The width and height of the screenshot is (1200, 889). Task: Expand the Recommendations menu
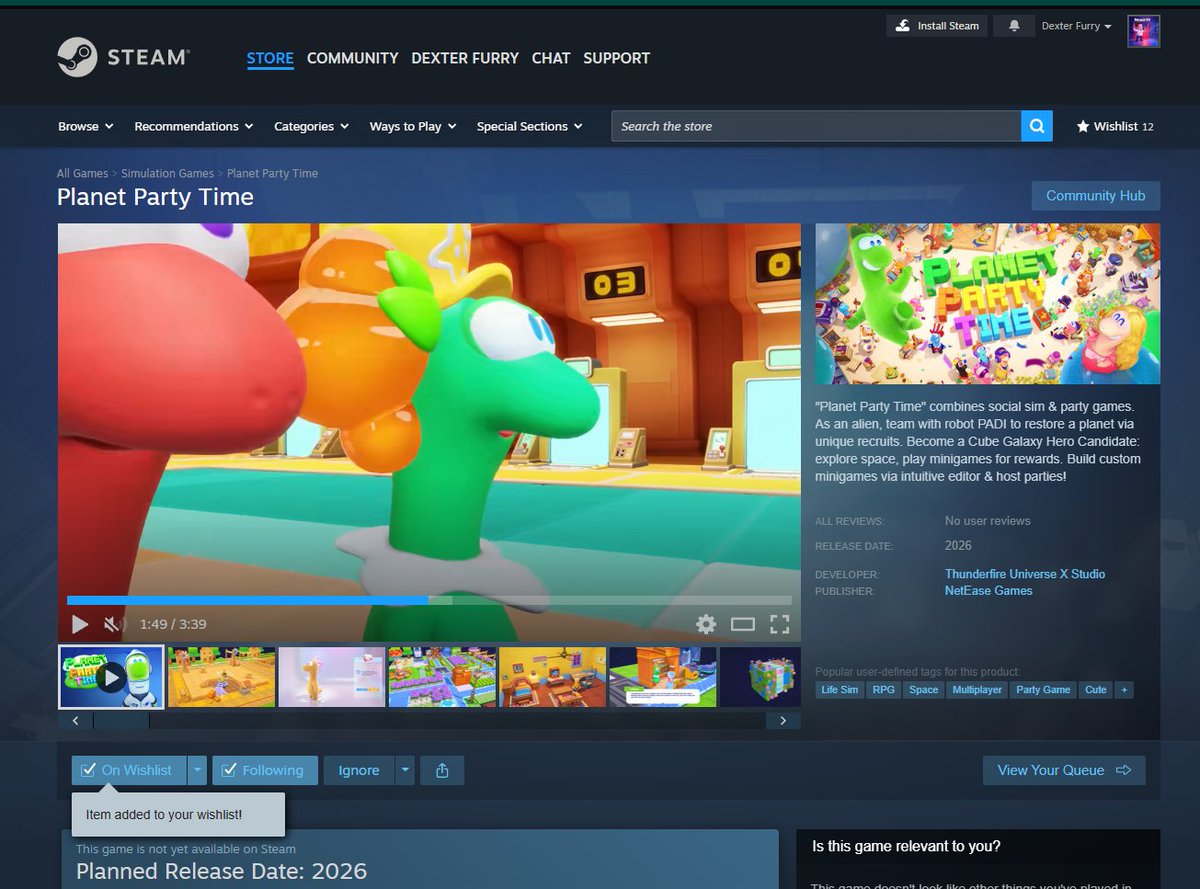pyautogui.click(x=194, y=126)
